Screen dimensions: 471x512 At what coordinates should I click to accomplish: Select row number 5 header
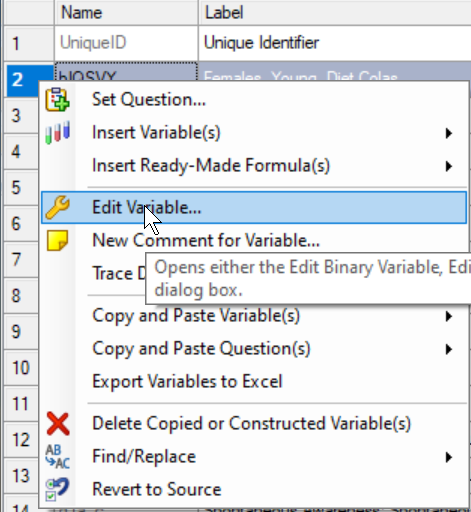coord(21,187)
